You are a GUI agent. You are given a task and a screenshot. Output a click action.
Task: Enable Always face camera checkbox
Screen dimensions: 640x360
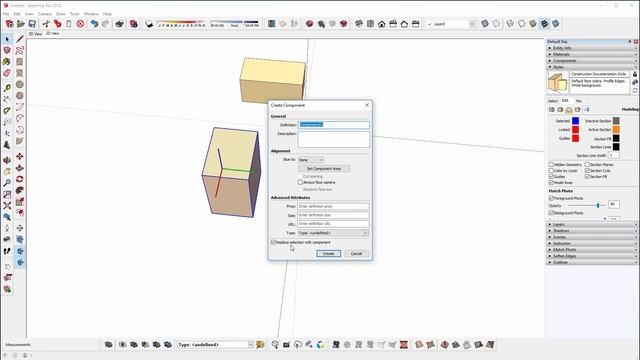click(x=300, y=182)
